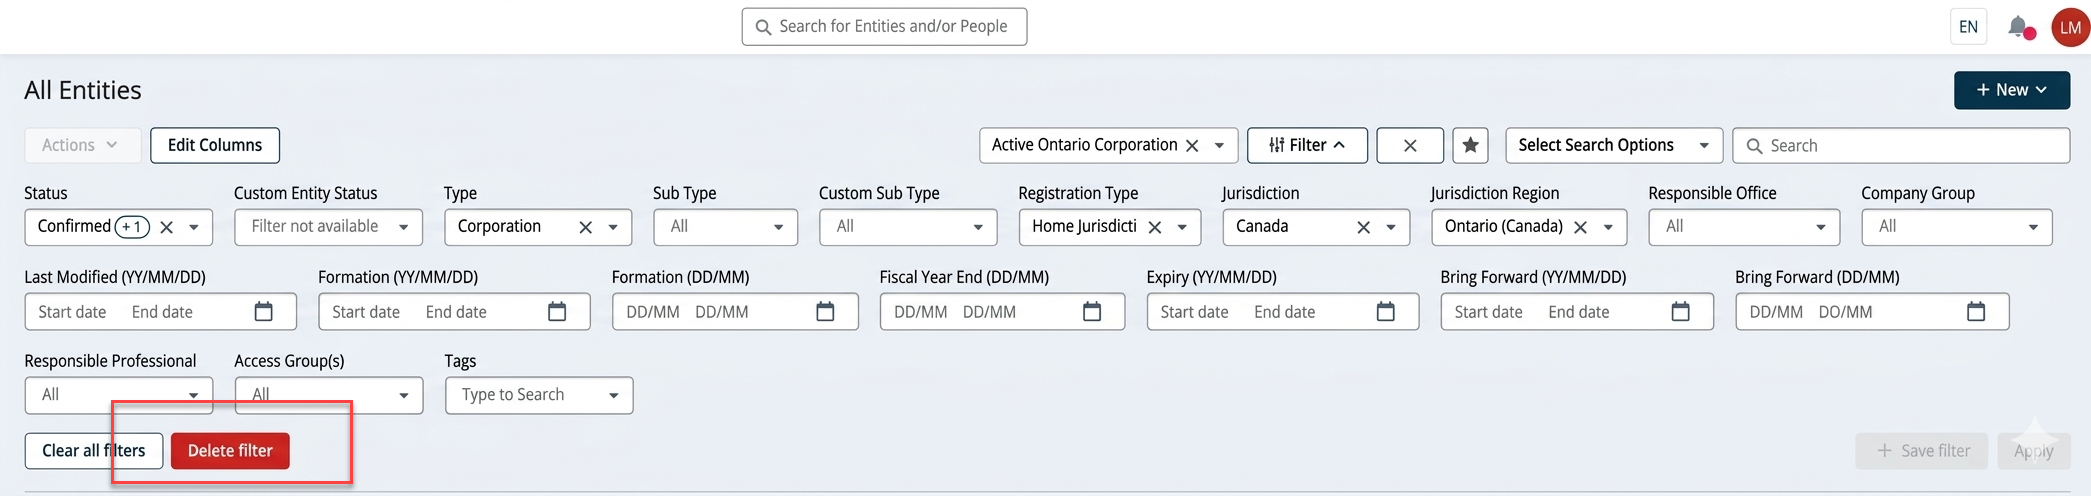Clear the Ontario (Canada) region value
Screen dimensions: 2091x496
click(x=1581, y=227)
